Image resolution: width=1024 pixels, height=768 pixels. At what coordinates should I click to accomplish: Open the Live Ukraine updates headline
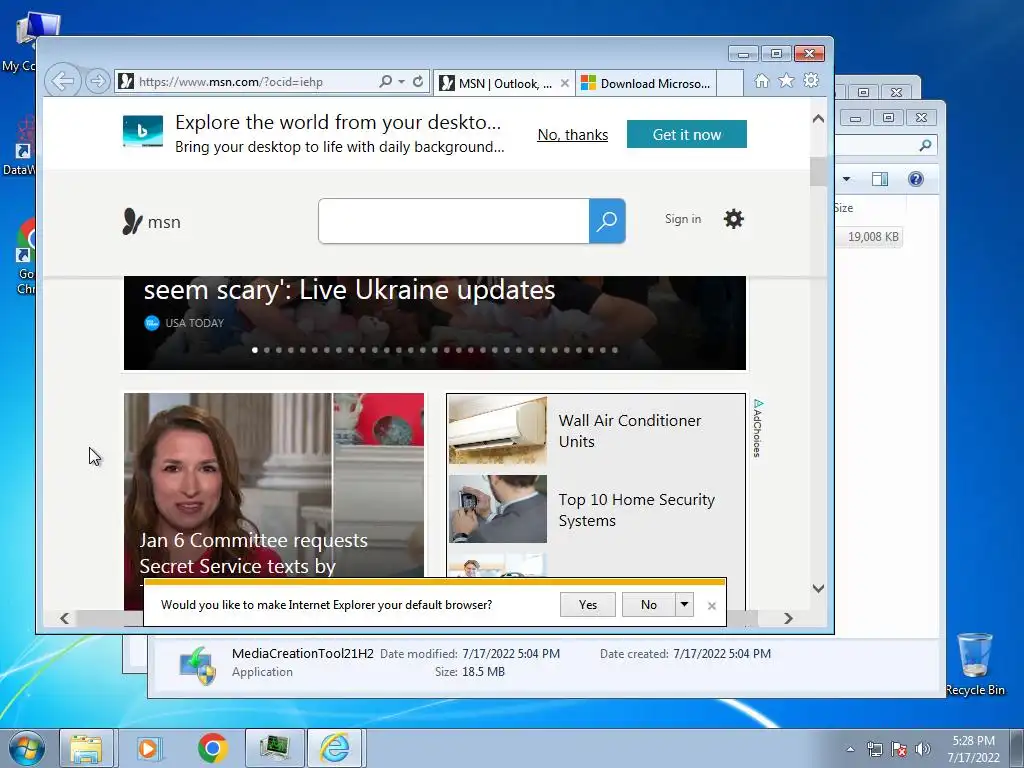click(x=349, y=290)
